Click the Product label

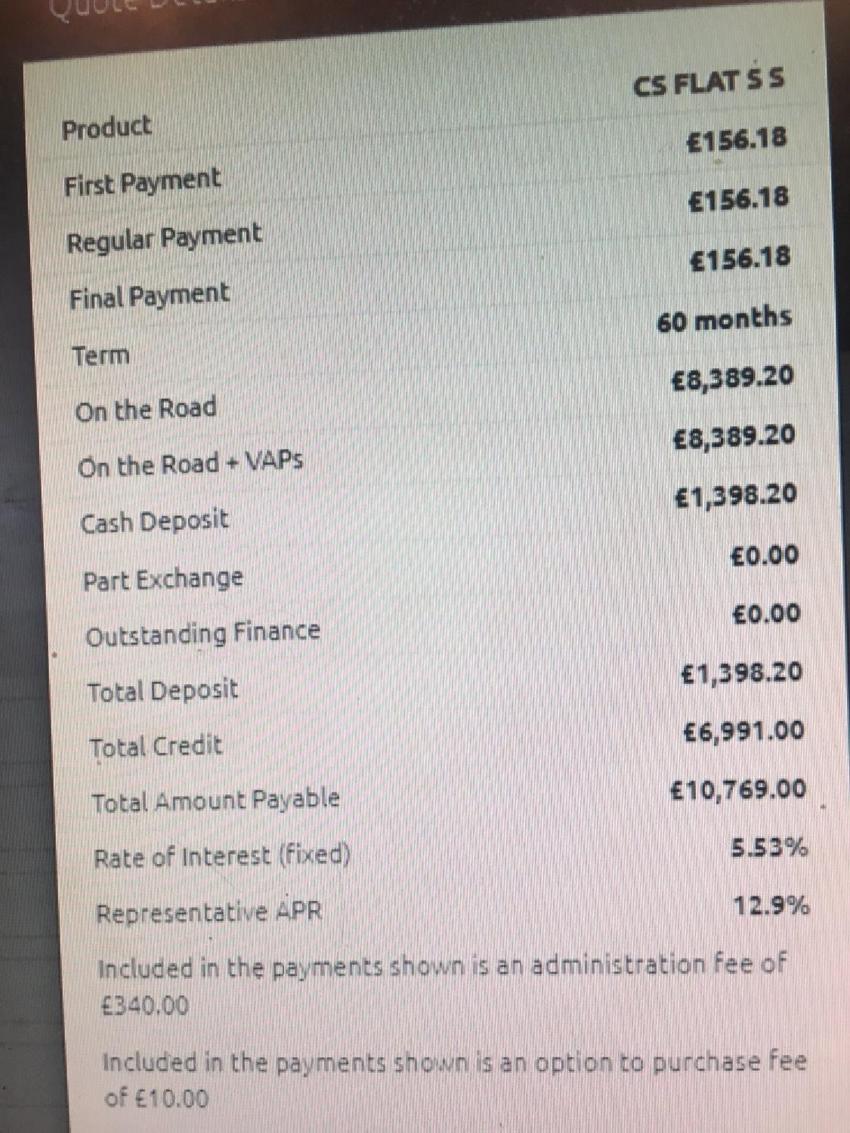pyautogui.click(x=107, y=128)
